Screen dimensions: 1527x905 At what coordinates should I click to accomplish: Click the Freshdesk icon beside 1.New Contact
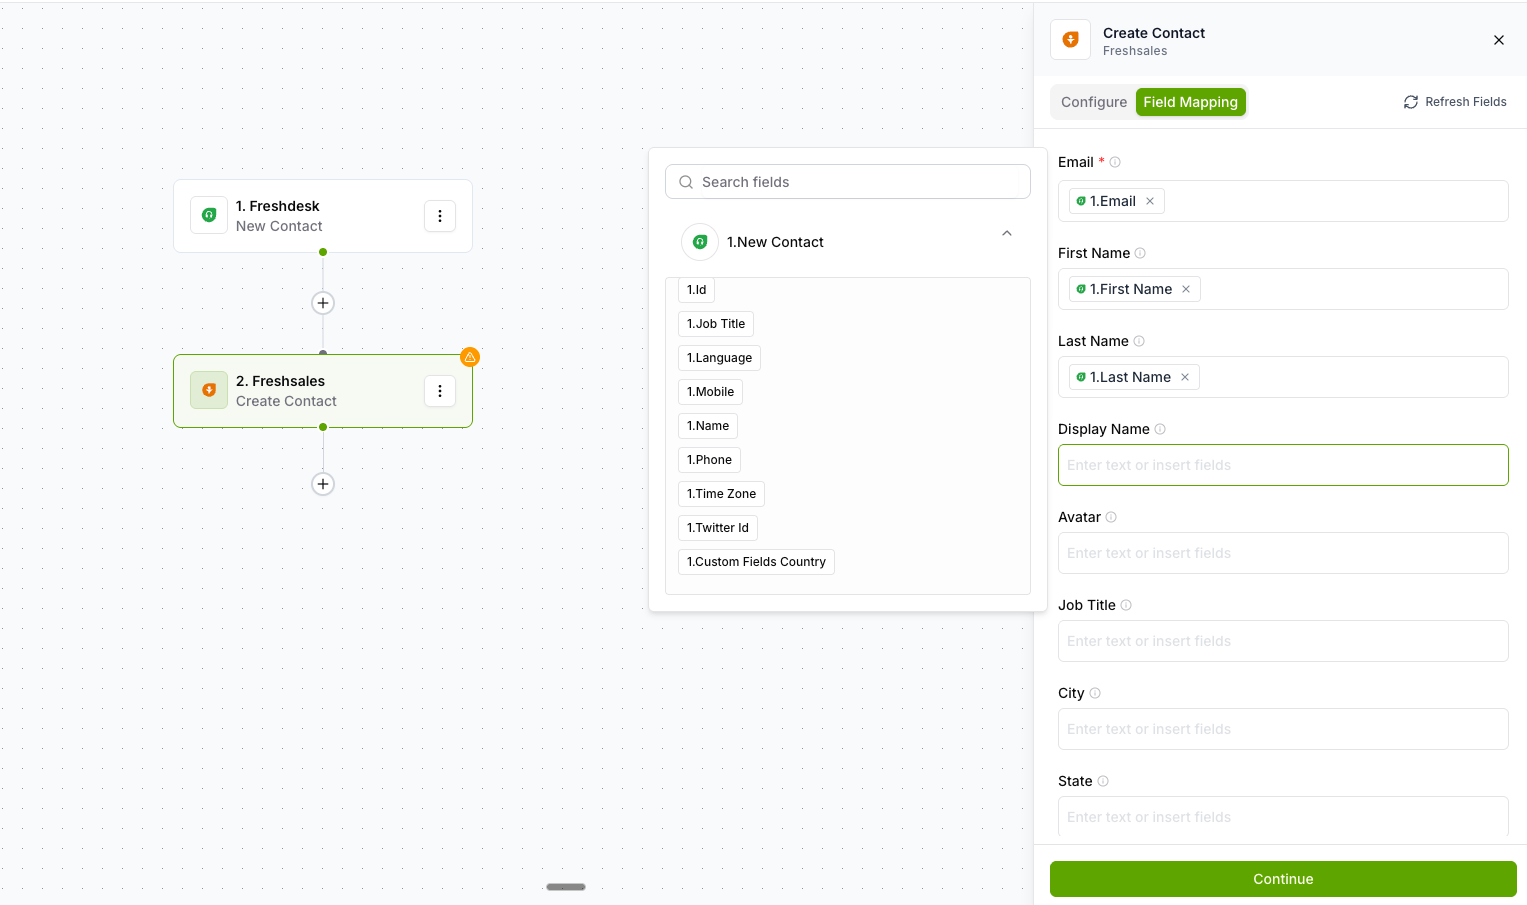700,242
